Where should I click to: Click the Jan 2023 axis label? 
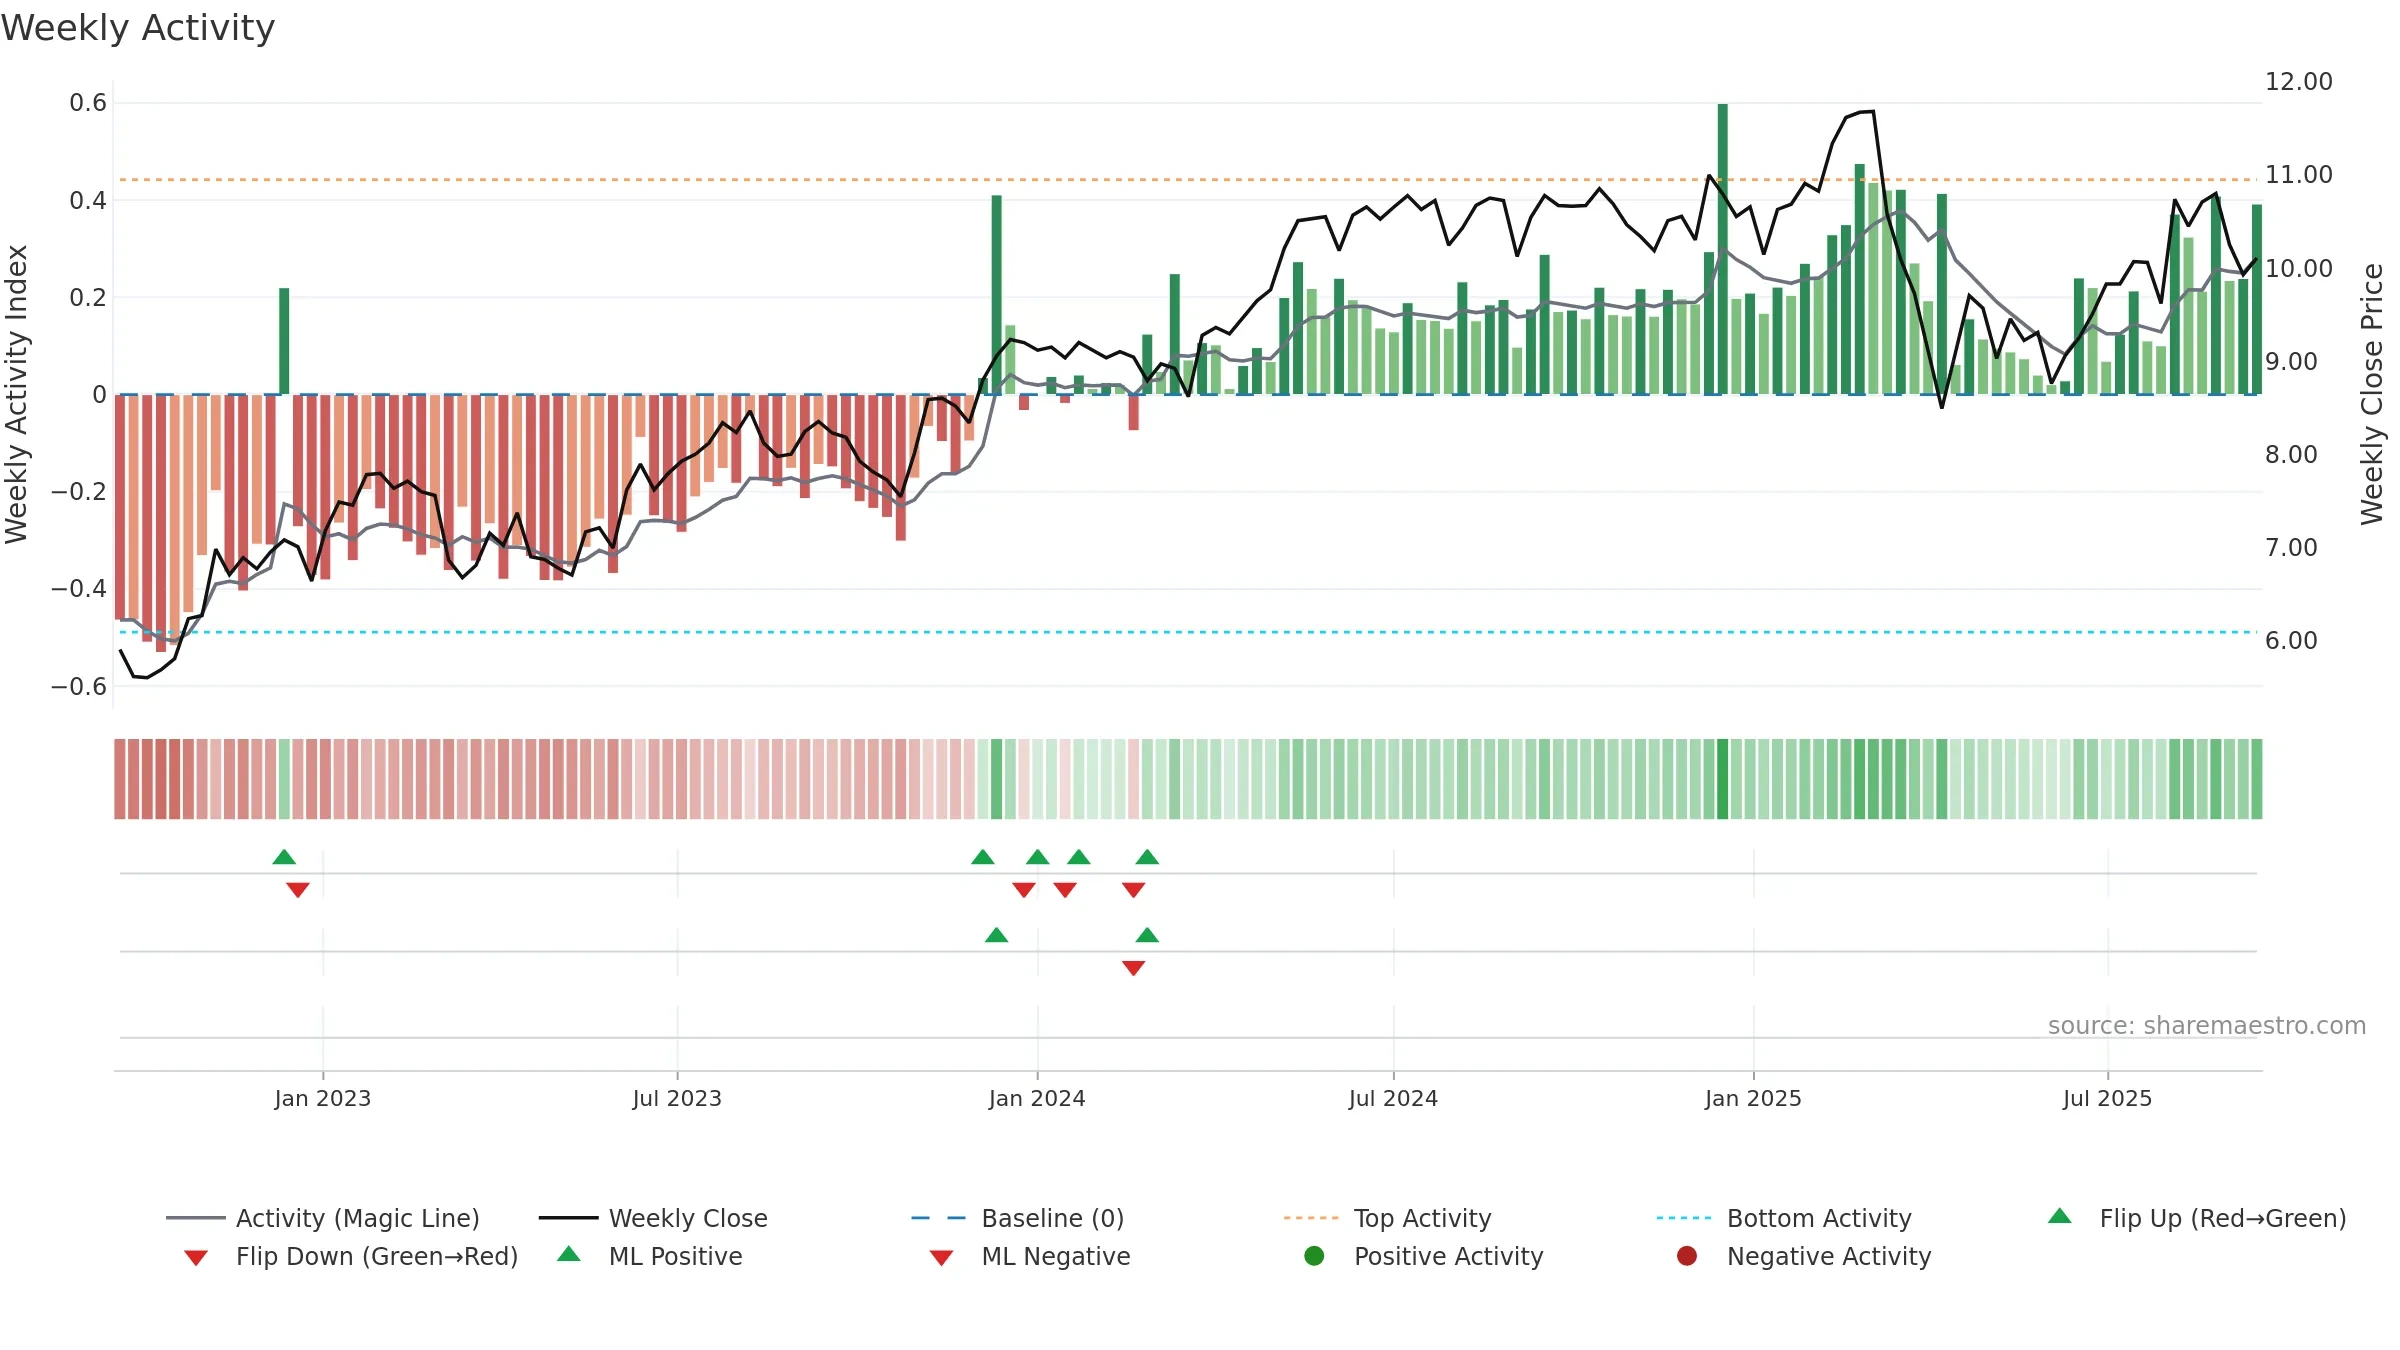[x=323, y=1098]
